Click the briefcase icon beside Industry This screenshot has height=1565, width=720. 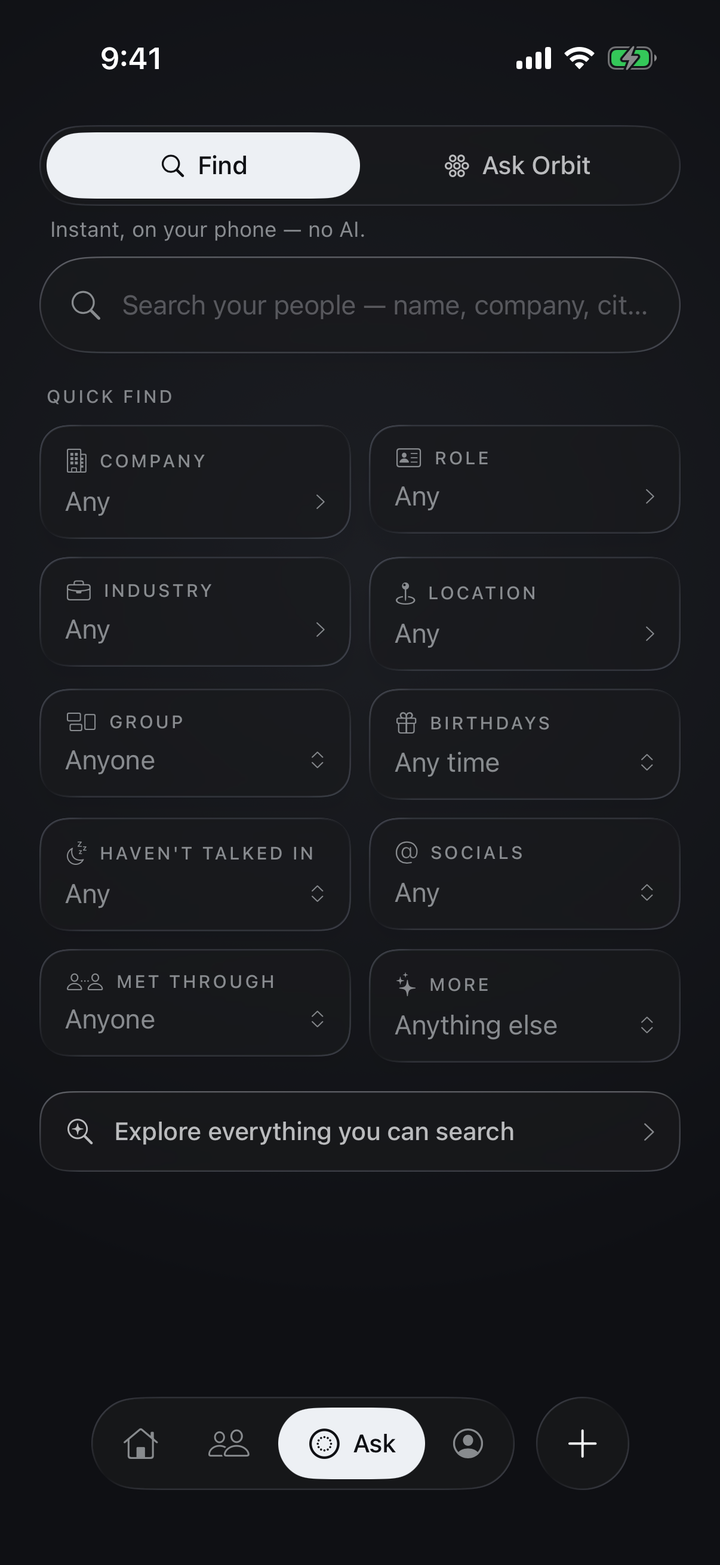(x=78, y=590)
